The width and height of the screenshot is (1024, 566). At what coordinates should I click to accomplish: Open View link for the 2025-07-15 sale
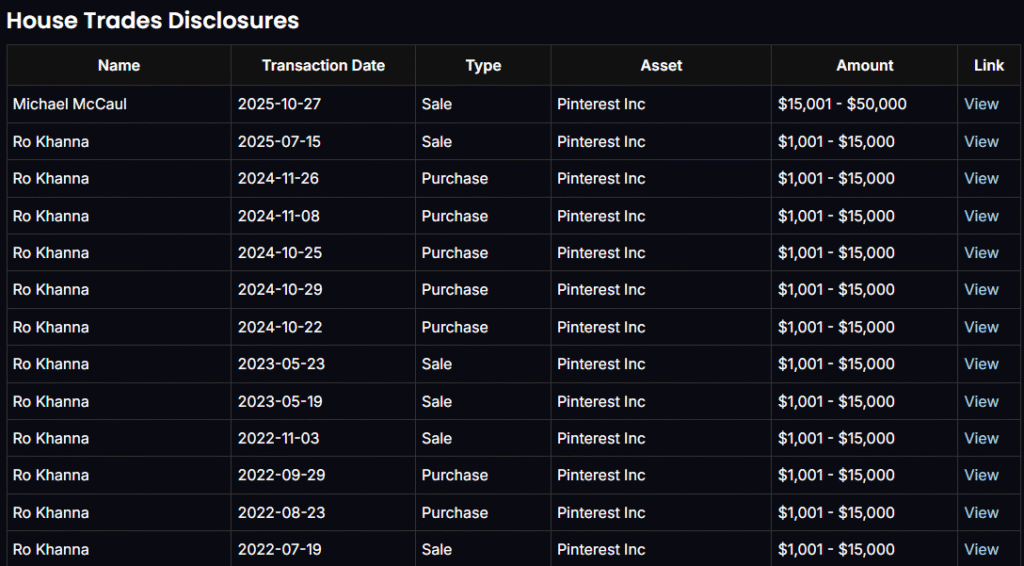(981, 142)
